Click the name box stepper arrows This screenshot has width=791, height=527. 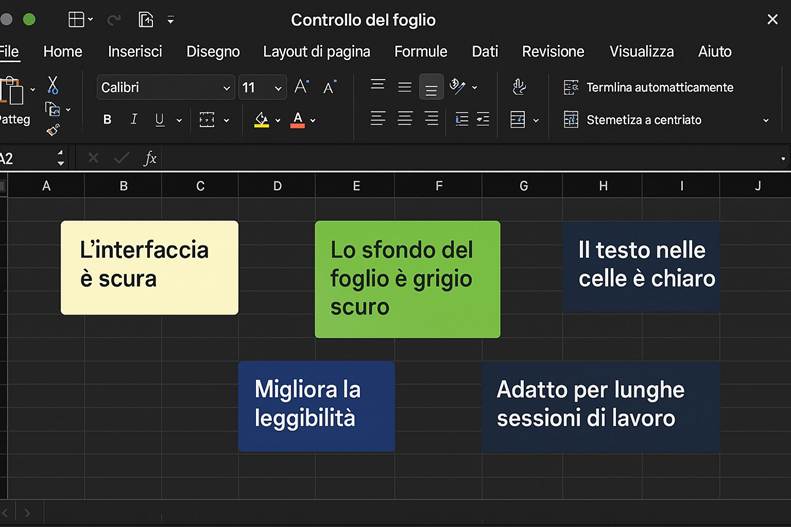coord(61,158)
